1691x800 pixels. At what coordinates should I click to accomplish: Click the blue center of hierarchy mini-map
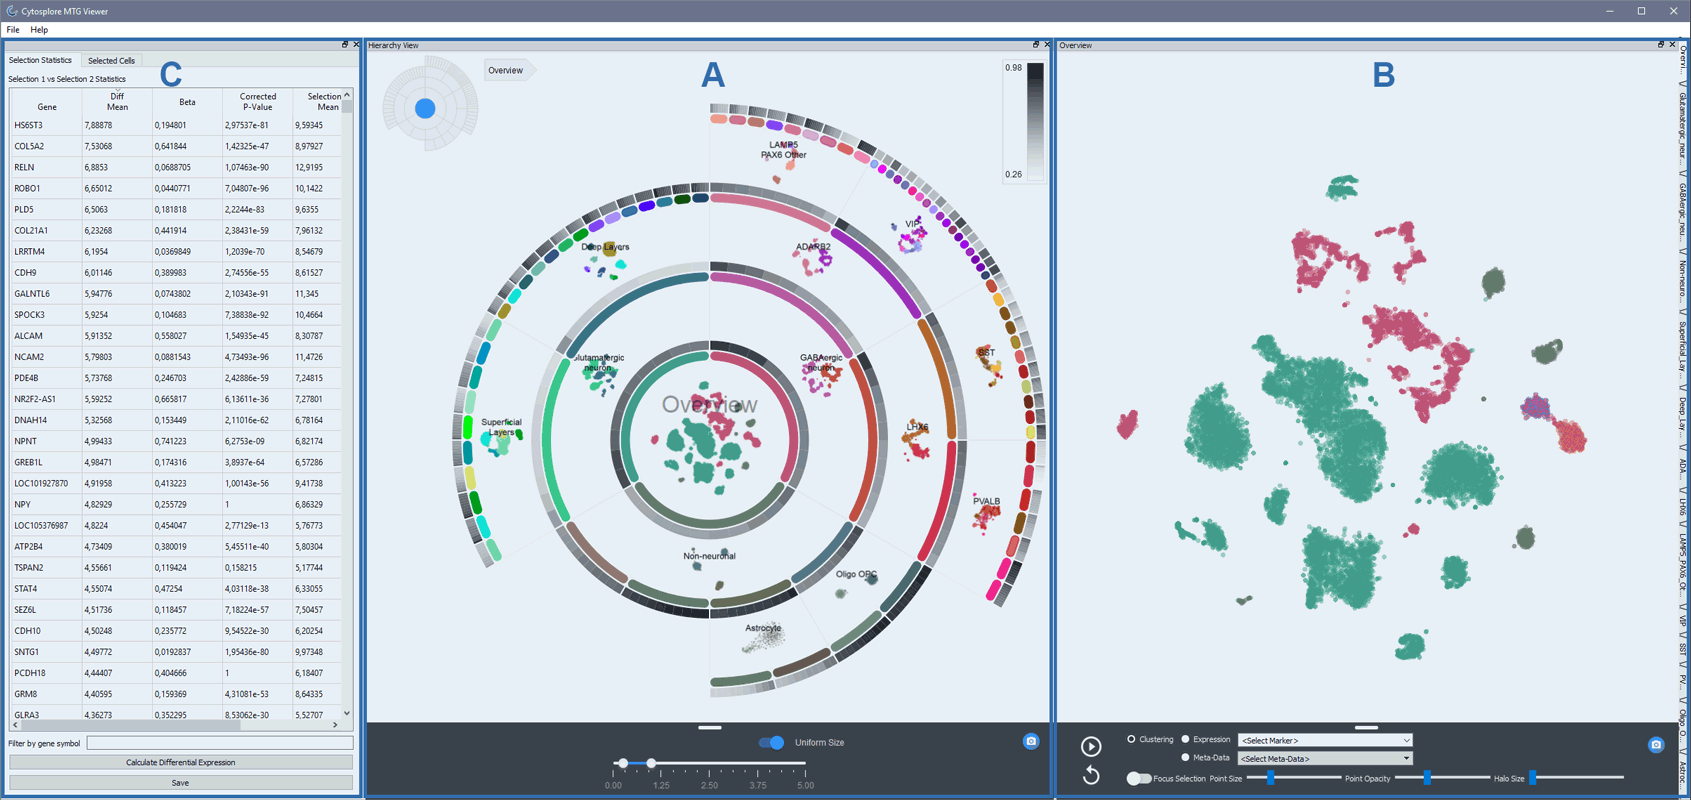pyautogui.click(x=425, y=108)
